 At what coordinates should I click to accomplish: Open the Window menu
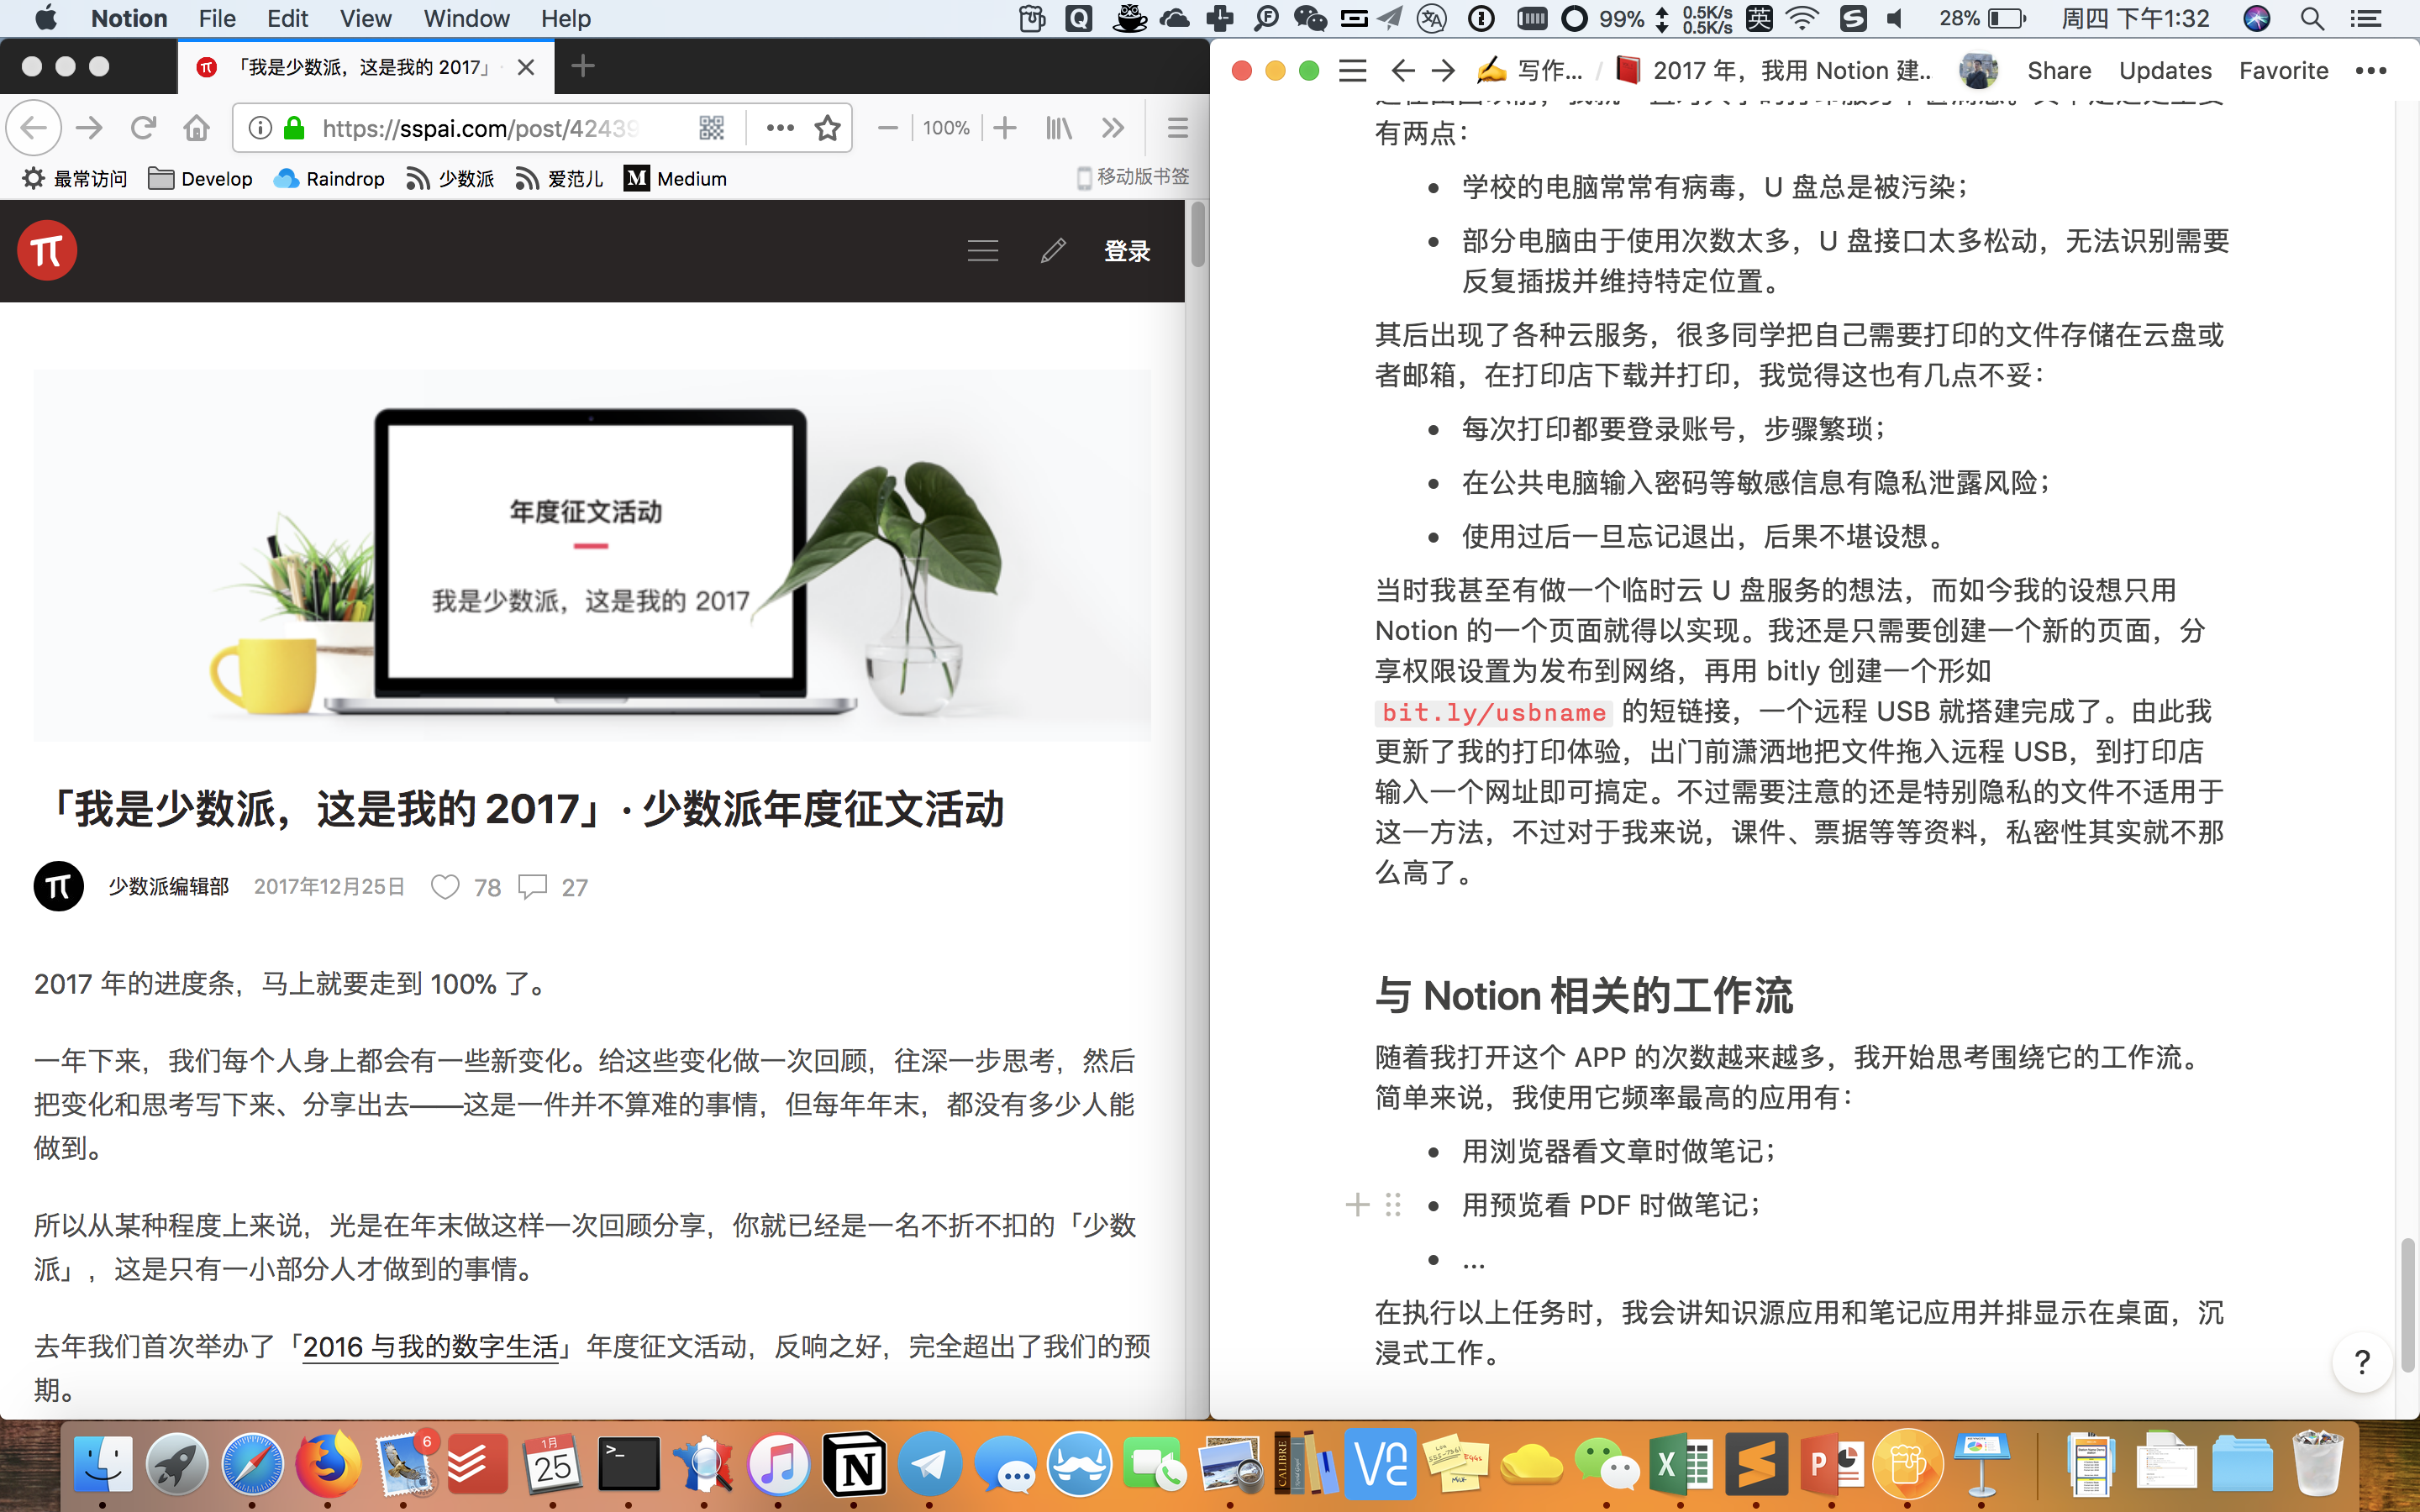466,18
